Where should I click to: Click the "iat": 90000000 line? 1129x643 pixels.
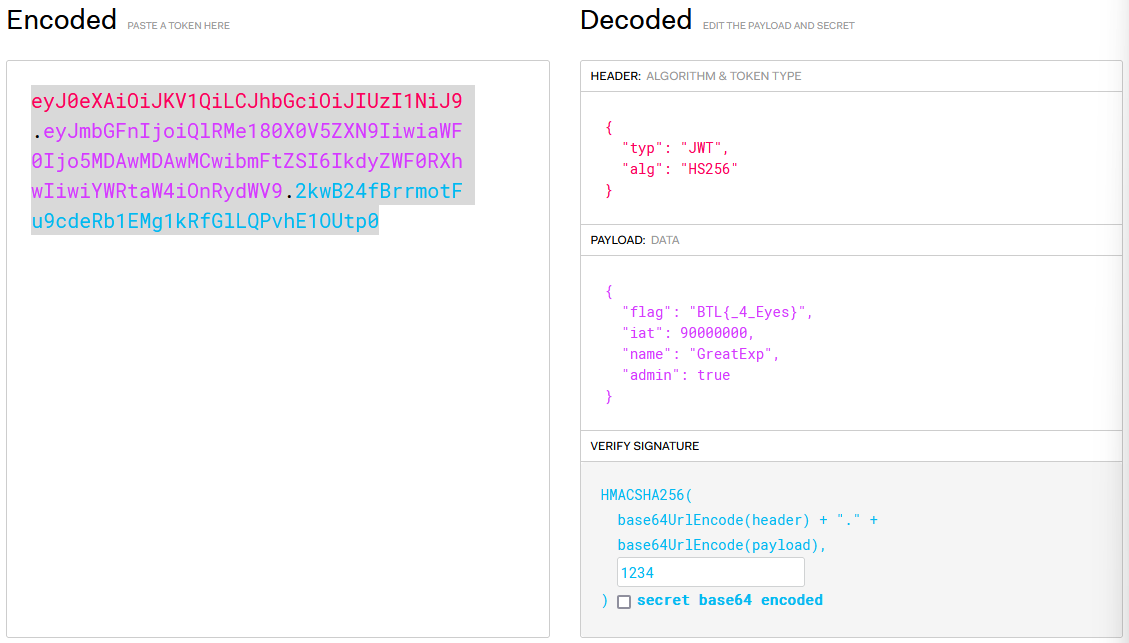[x=688, y=333]
